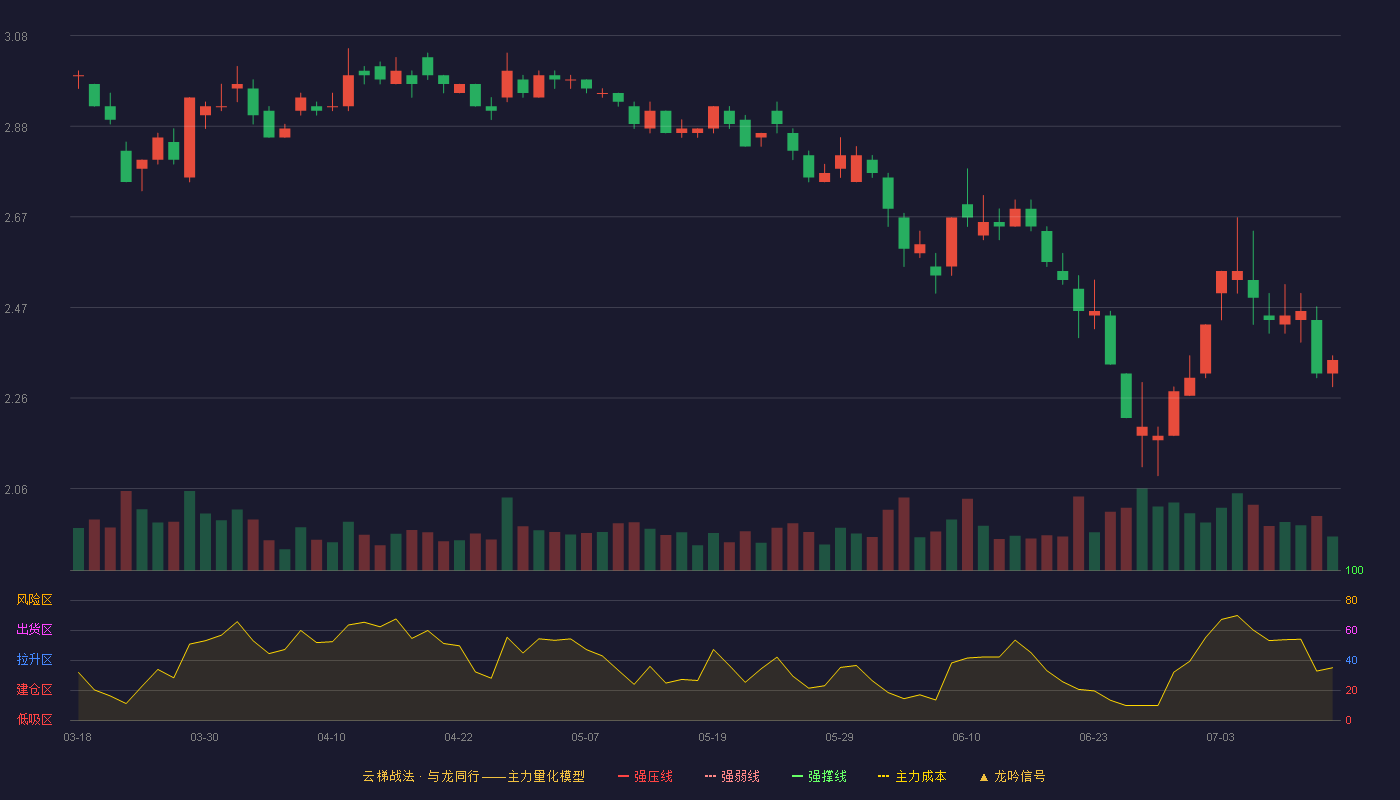1400x800 pixels.
Task: Click the 龙吟信号 triangle legend icon
Action: pyautogui.click(x=984, y=777)
